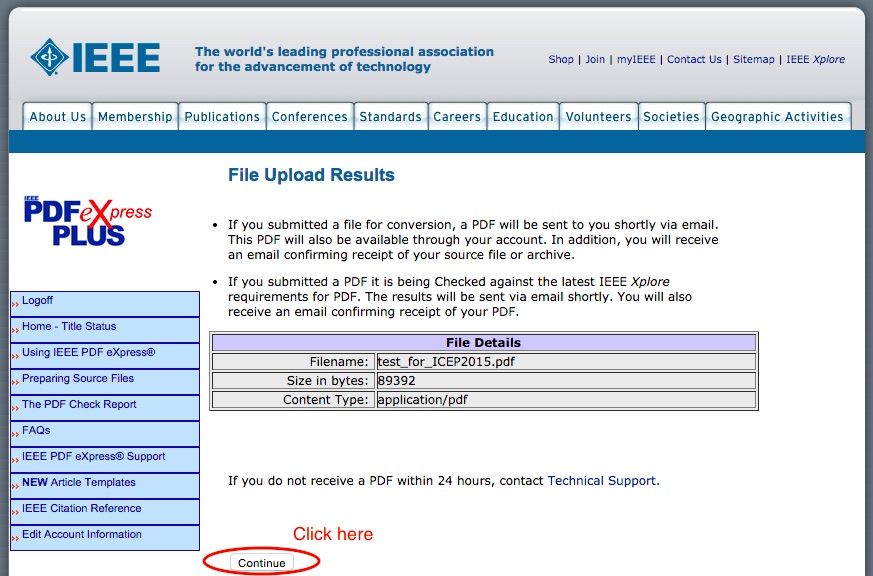View The PDF Check Report page
Image resolution: width=873 pixels, height=576 pixels.
pos(79,405)
